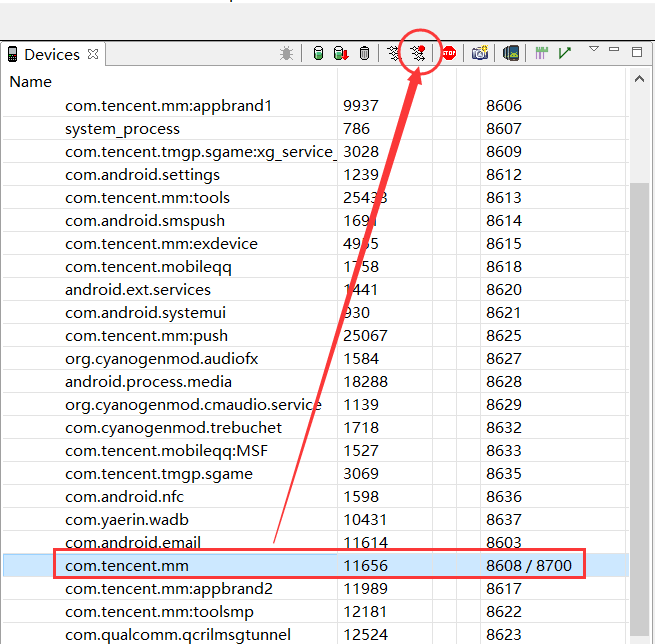Click the Dump HPROF file icon
655x644 pixels.
point(341,53)
